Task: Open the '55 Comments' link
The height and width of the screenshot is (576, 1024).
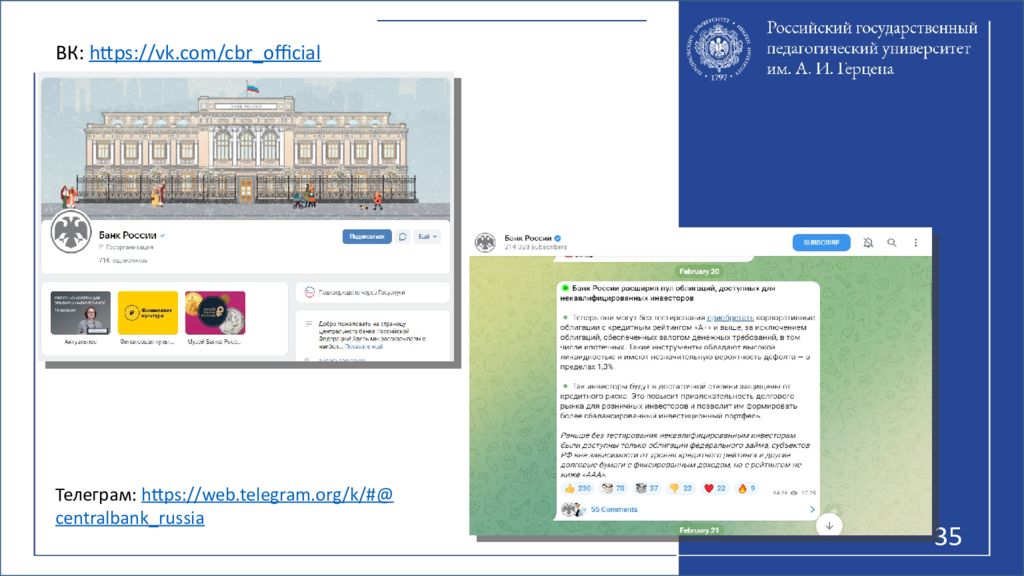Action: pos(614,509)
